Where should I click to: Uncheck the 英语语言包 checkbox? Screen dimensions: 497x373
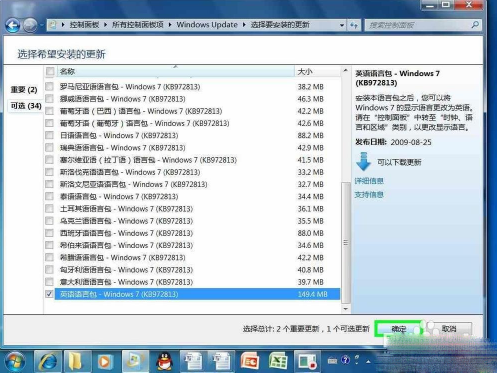pos(49,294)
